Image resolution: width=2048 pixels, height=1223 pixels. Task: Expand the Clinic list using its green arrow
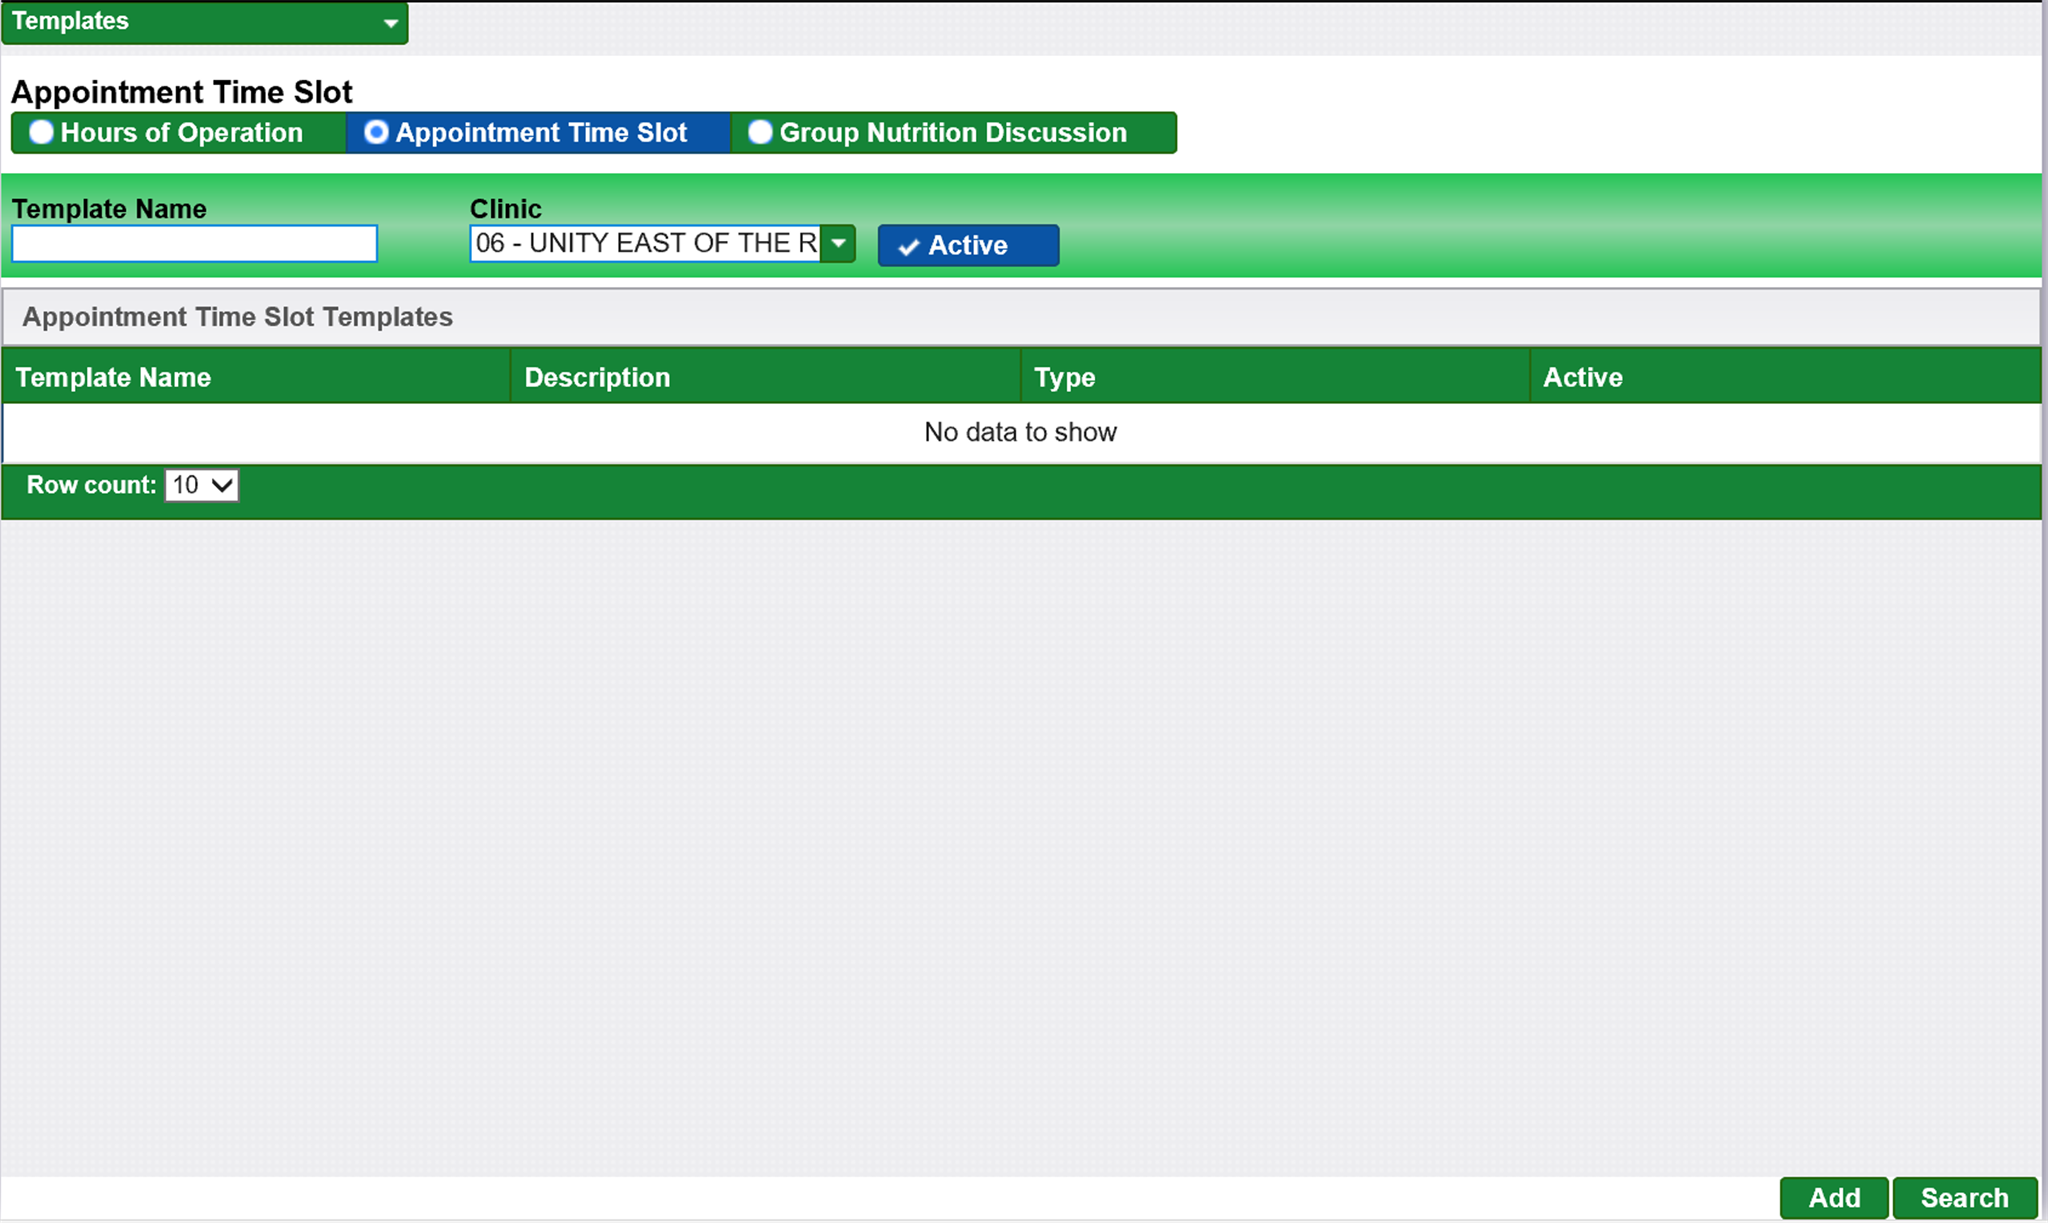click(838, 244)
